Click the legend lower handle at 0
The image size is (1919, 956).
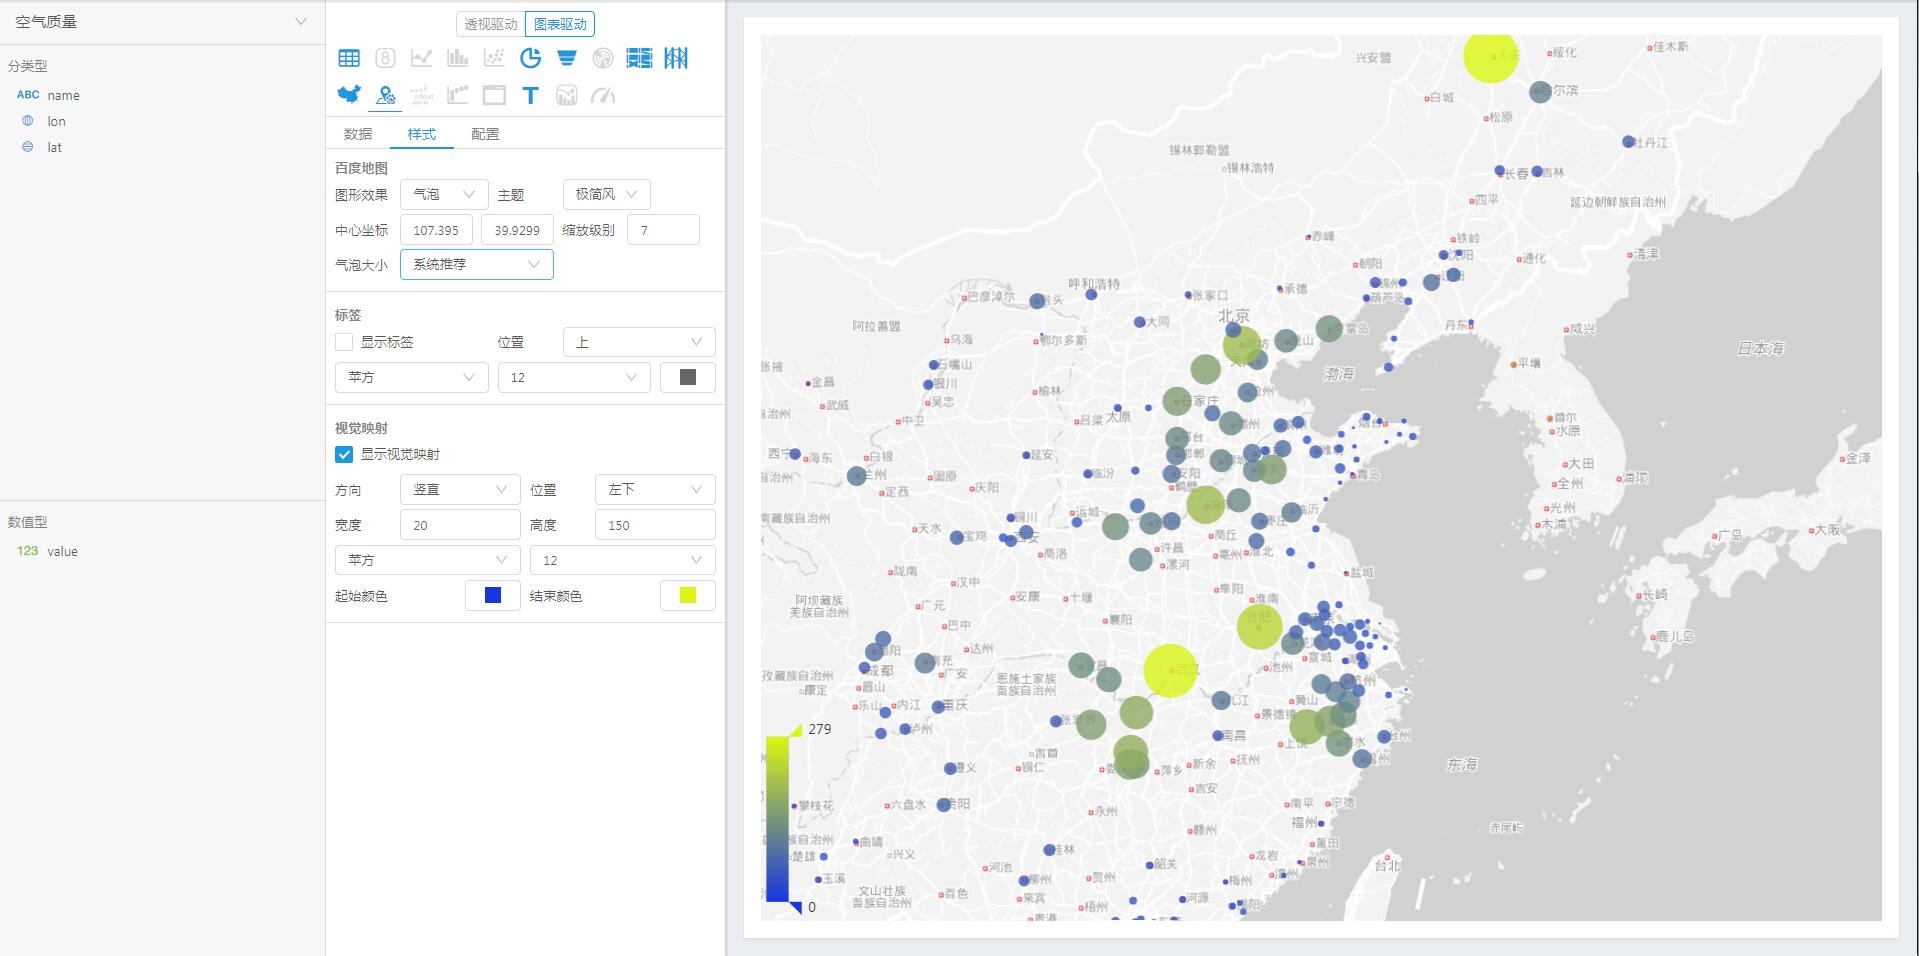pyautogui.click(x=796, y=907)
